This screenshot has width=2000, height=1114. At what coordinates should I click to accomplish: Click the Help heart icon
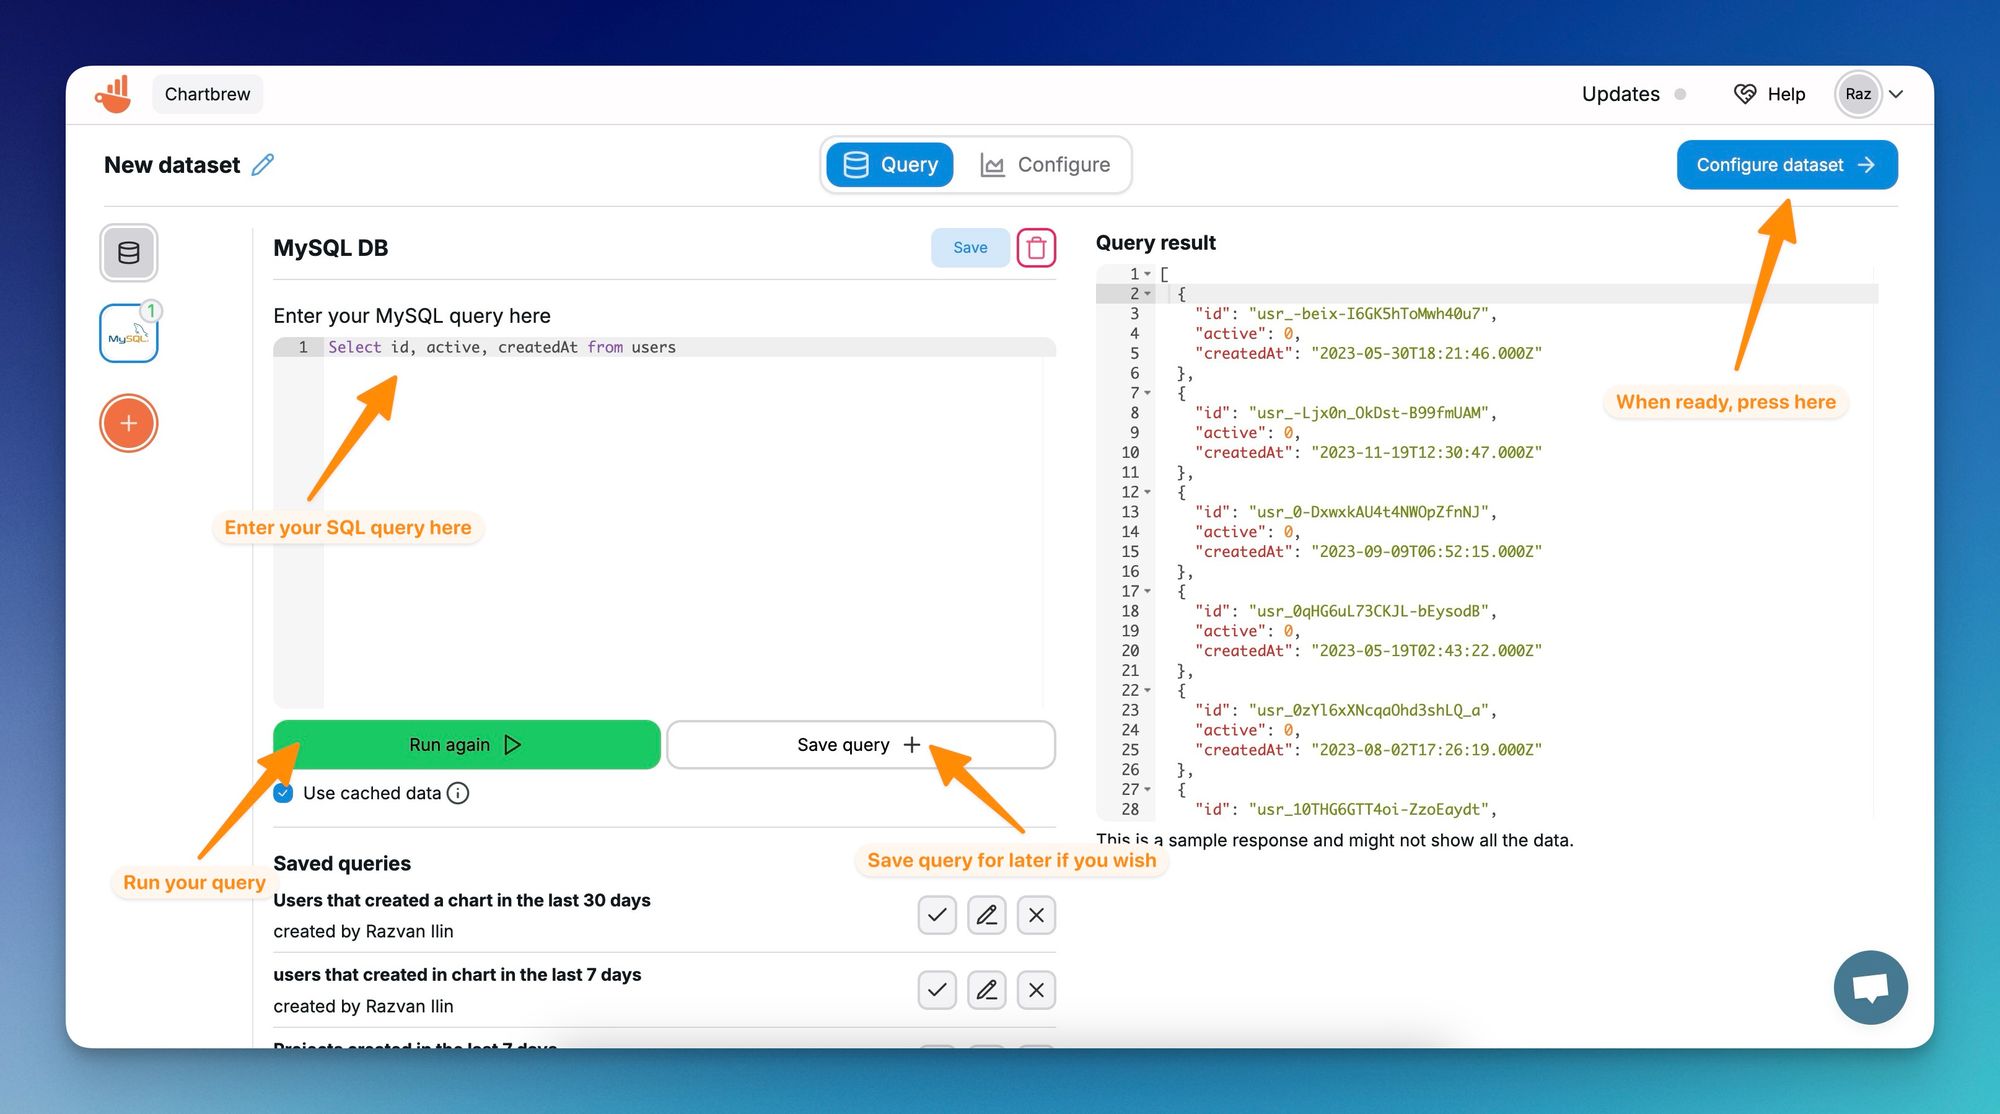[x=1745, y=93]
